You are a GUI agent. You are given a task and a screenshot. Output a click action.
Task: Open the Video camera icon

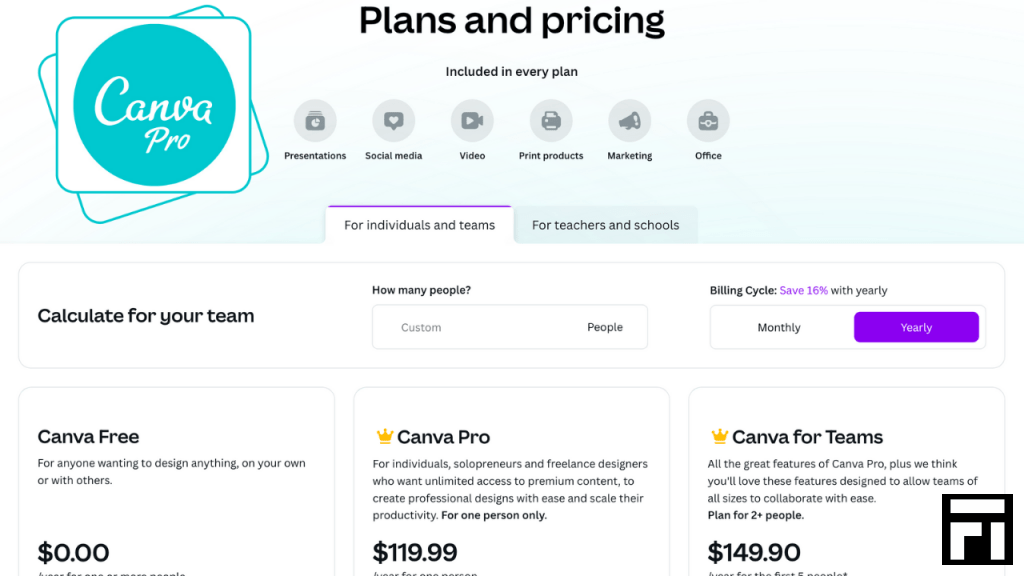click(472, 121)
